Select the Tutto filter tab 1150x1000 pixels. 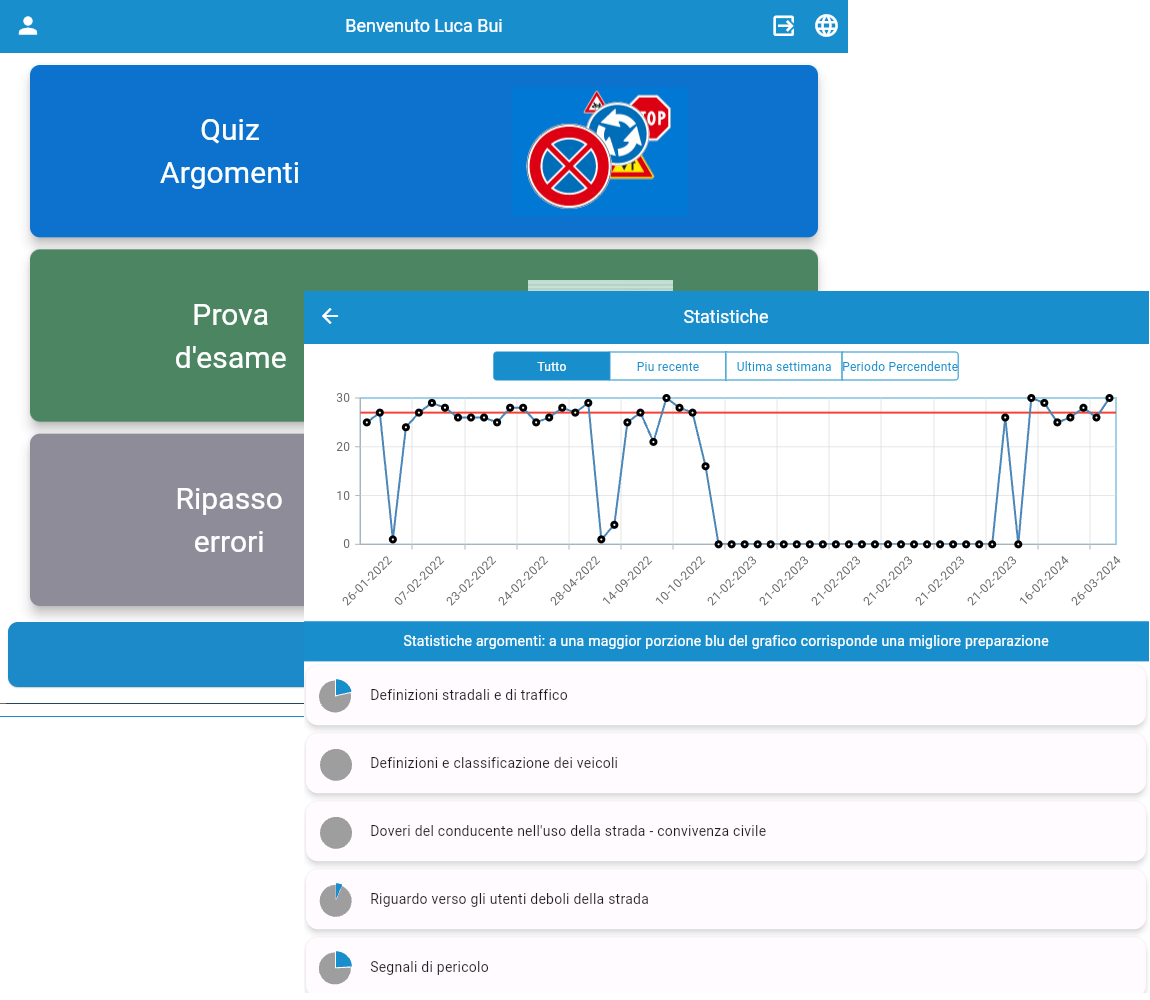point(551,367)
